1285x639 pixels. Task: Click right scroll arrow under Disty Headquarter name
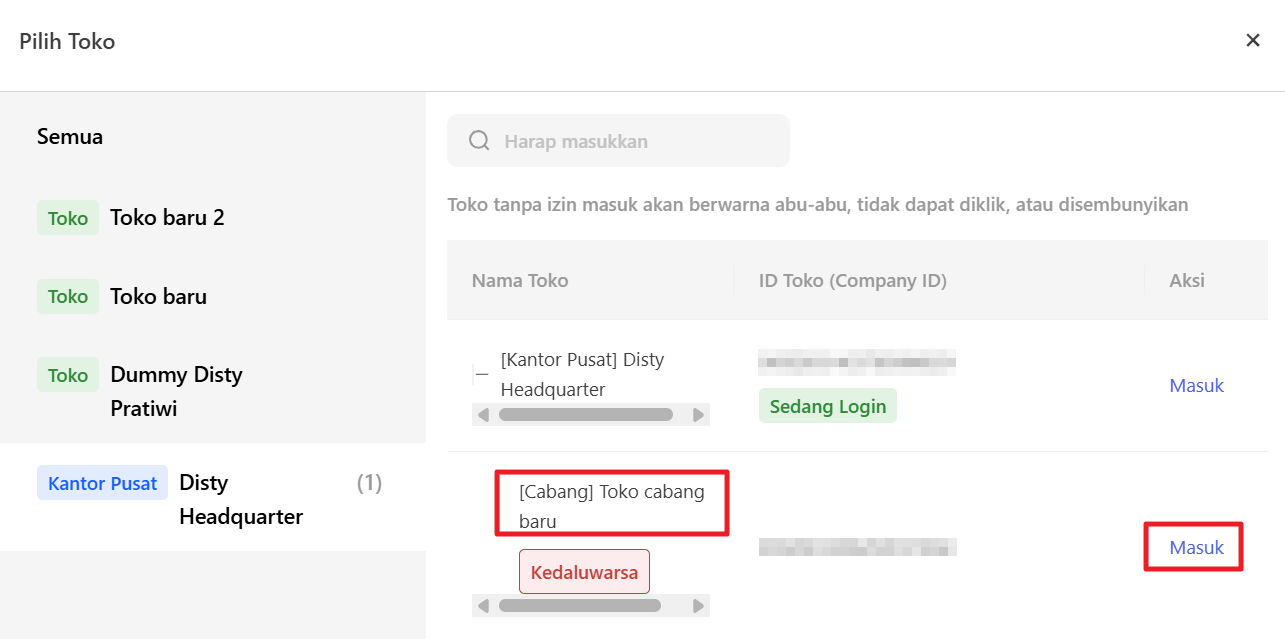point(698,415)
